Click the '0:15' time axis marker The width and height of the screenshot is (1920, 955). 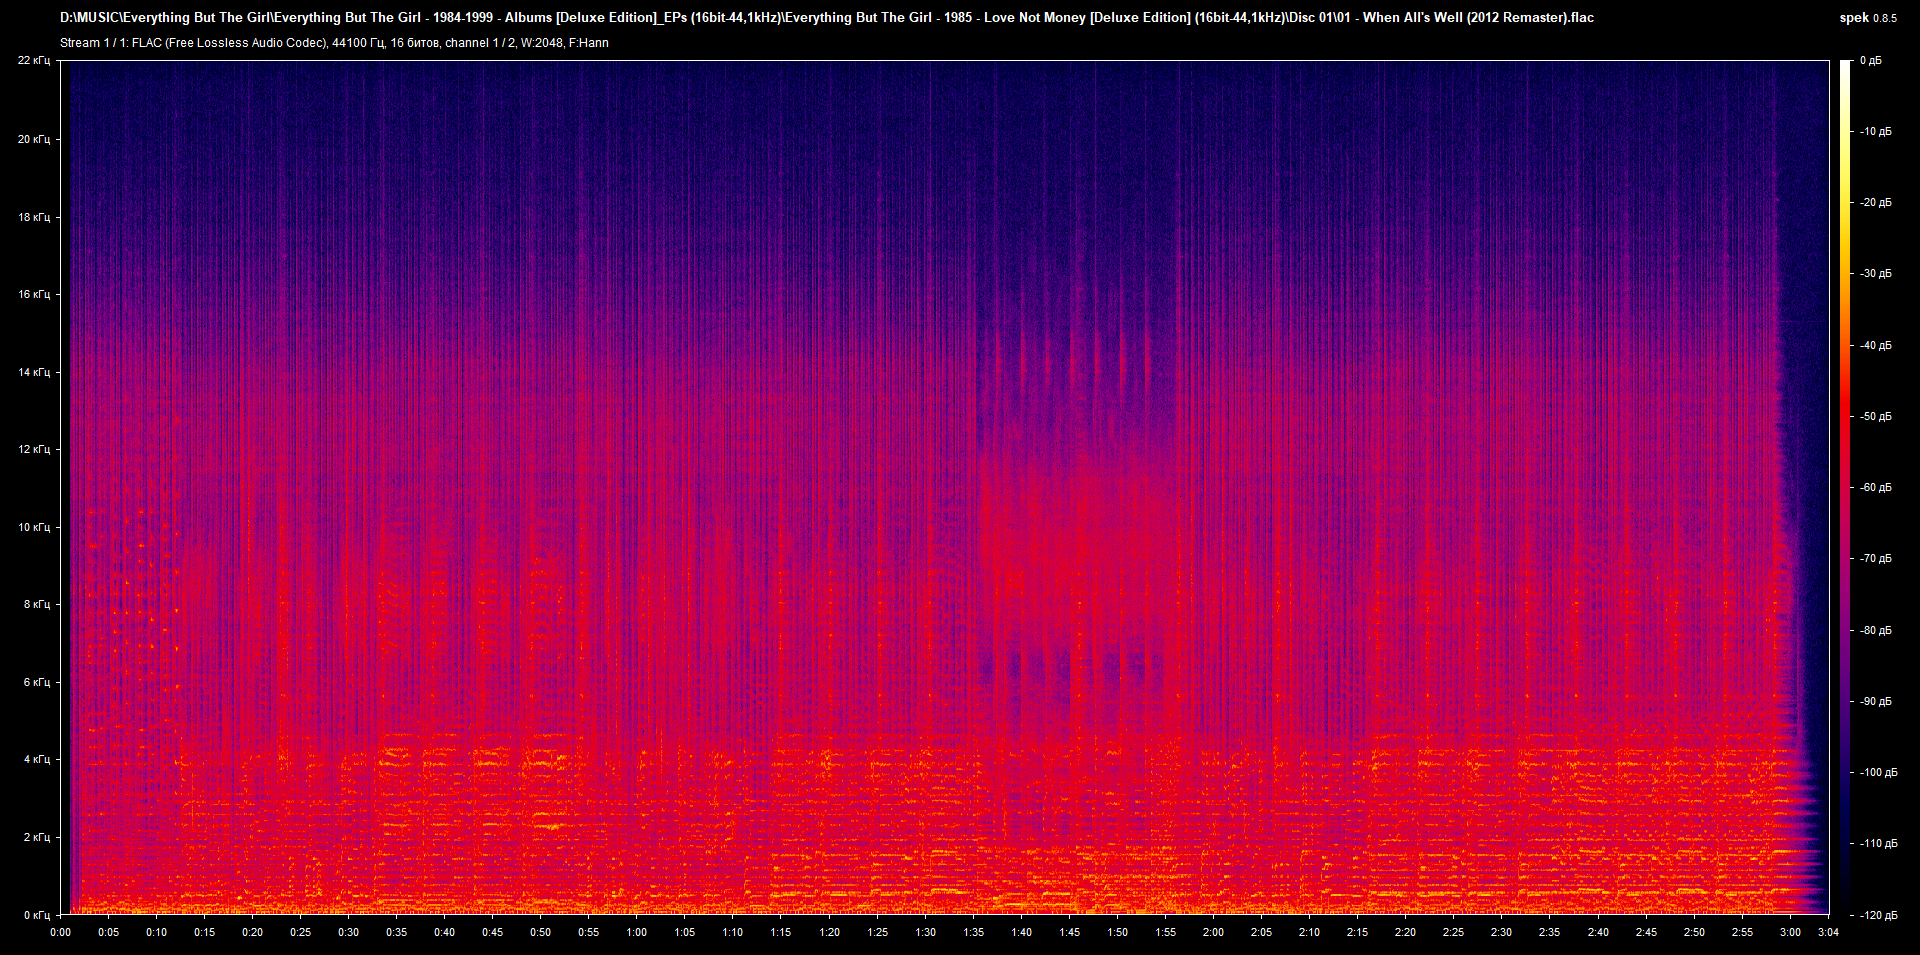coord(204,932)
